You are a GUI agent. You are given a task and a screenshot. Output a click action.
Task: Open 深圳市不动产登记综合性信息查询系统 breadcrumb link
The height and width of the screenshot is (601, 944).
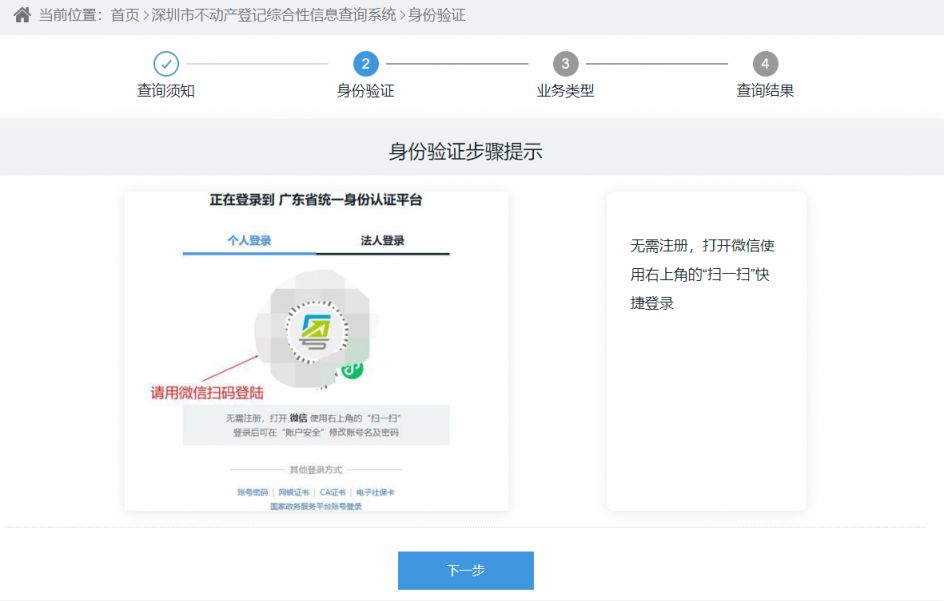tap(274, 15)
